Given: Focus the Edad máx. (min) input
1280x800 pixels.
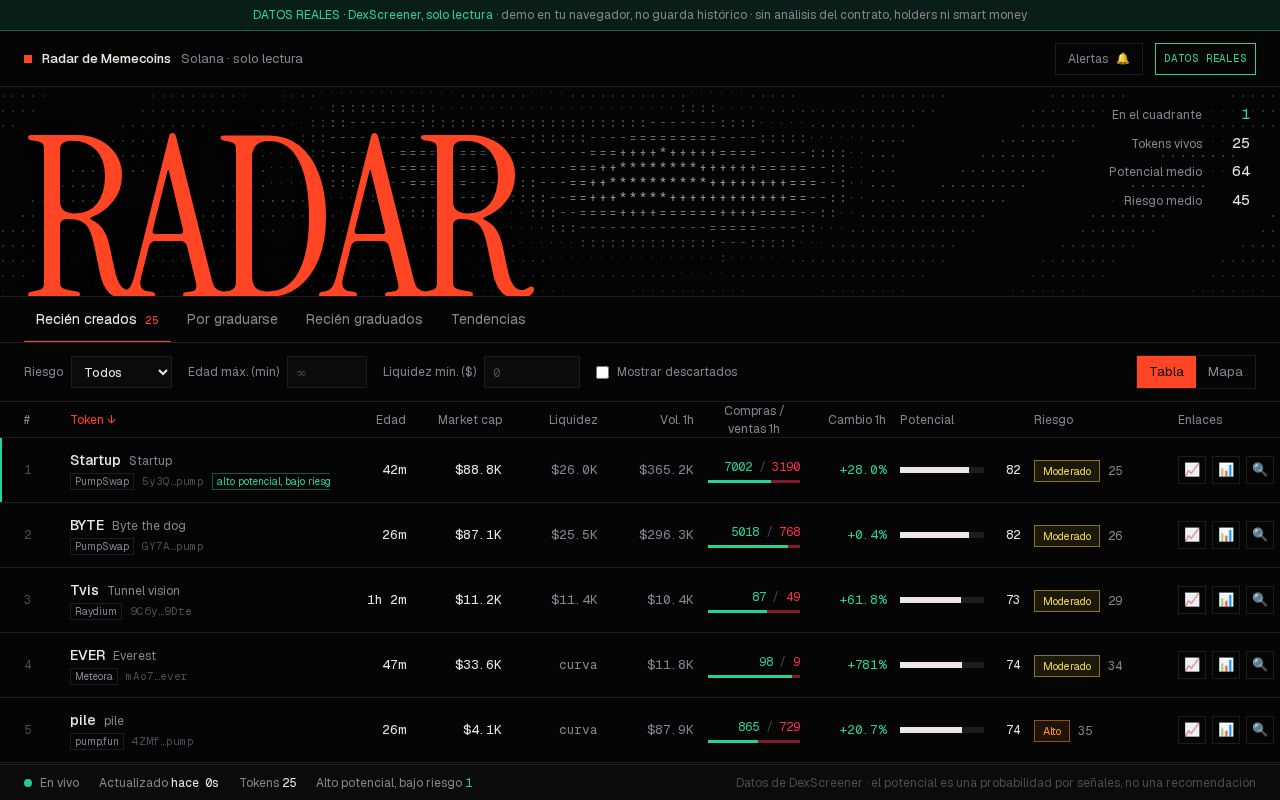Looking at the screenshot, I should (x=327, y=372).
